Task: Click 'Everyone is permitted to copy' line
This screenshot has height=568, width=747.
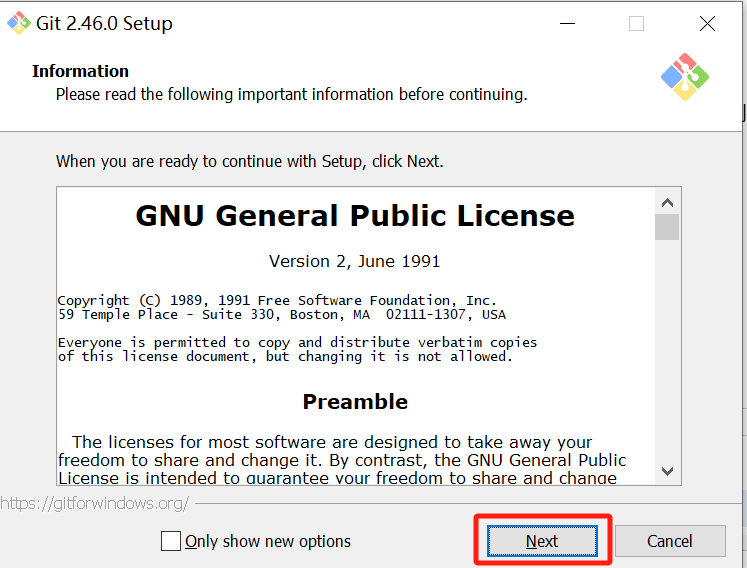Action: click(x=297, y=343)
